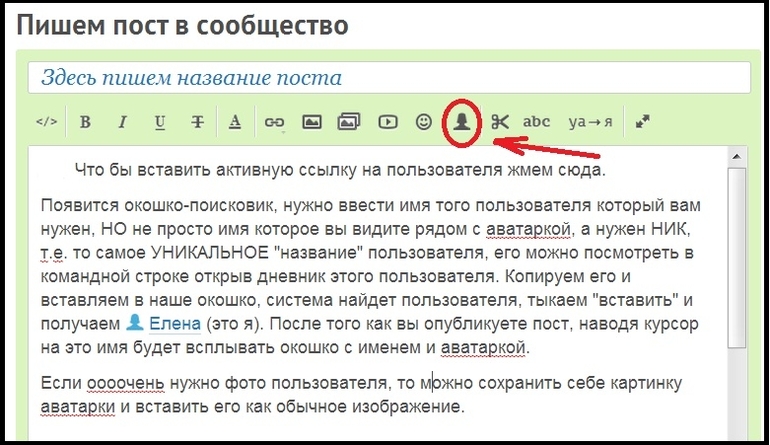
Task: Open the smiley emoticon picker
Action: (424, 121)
